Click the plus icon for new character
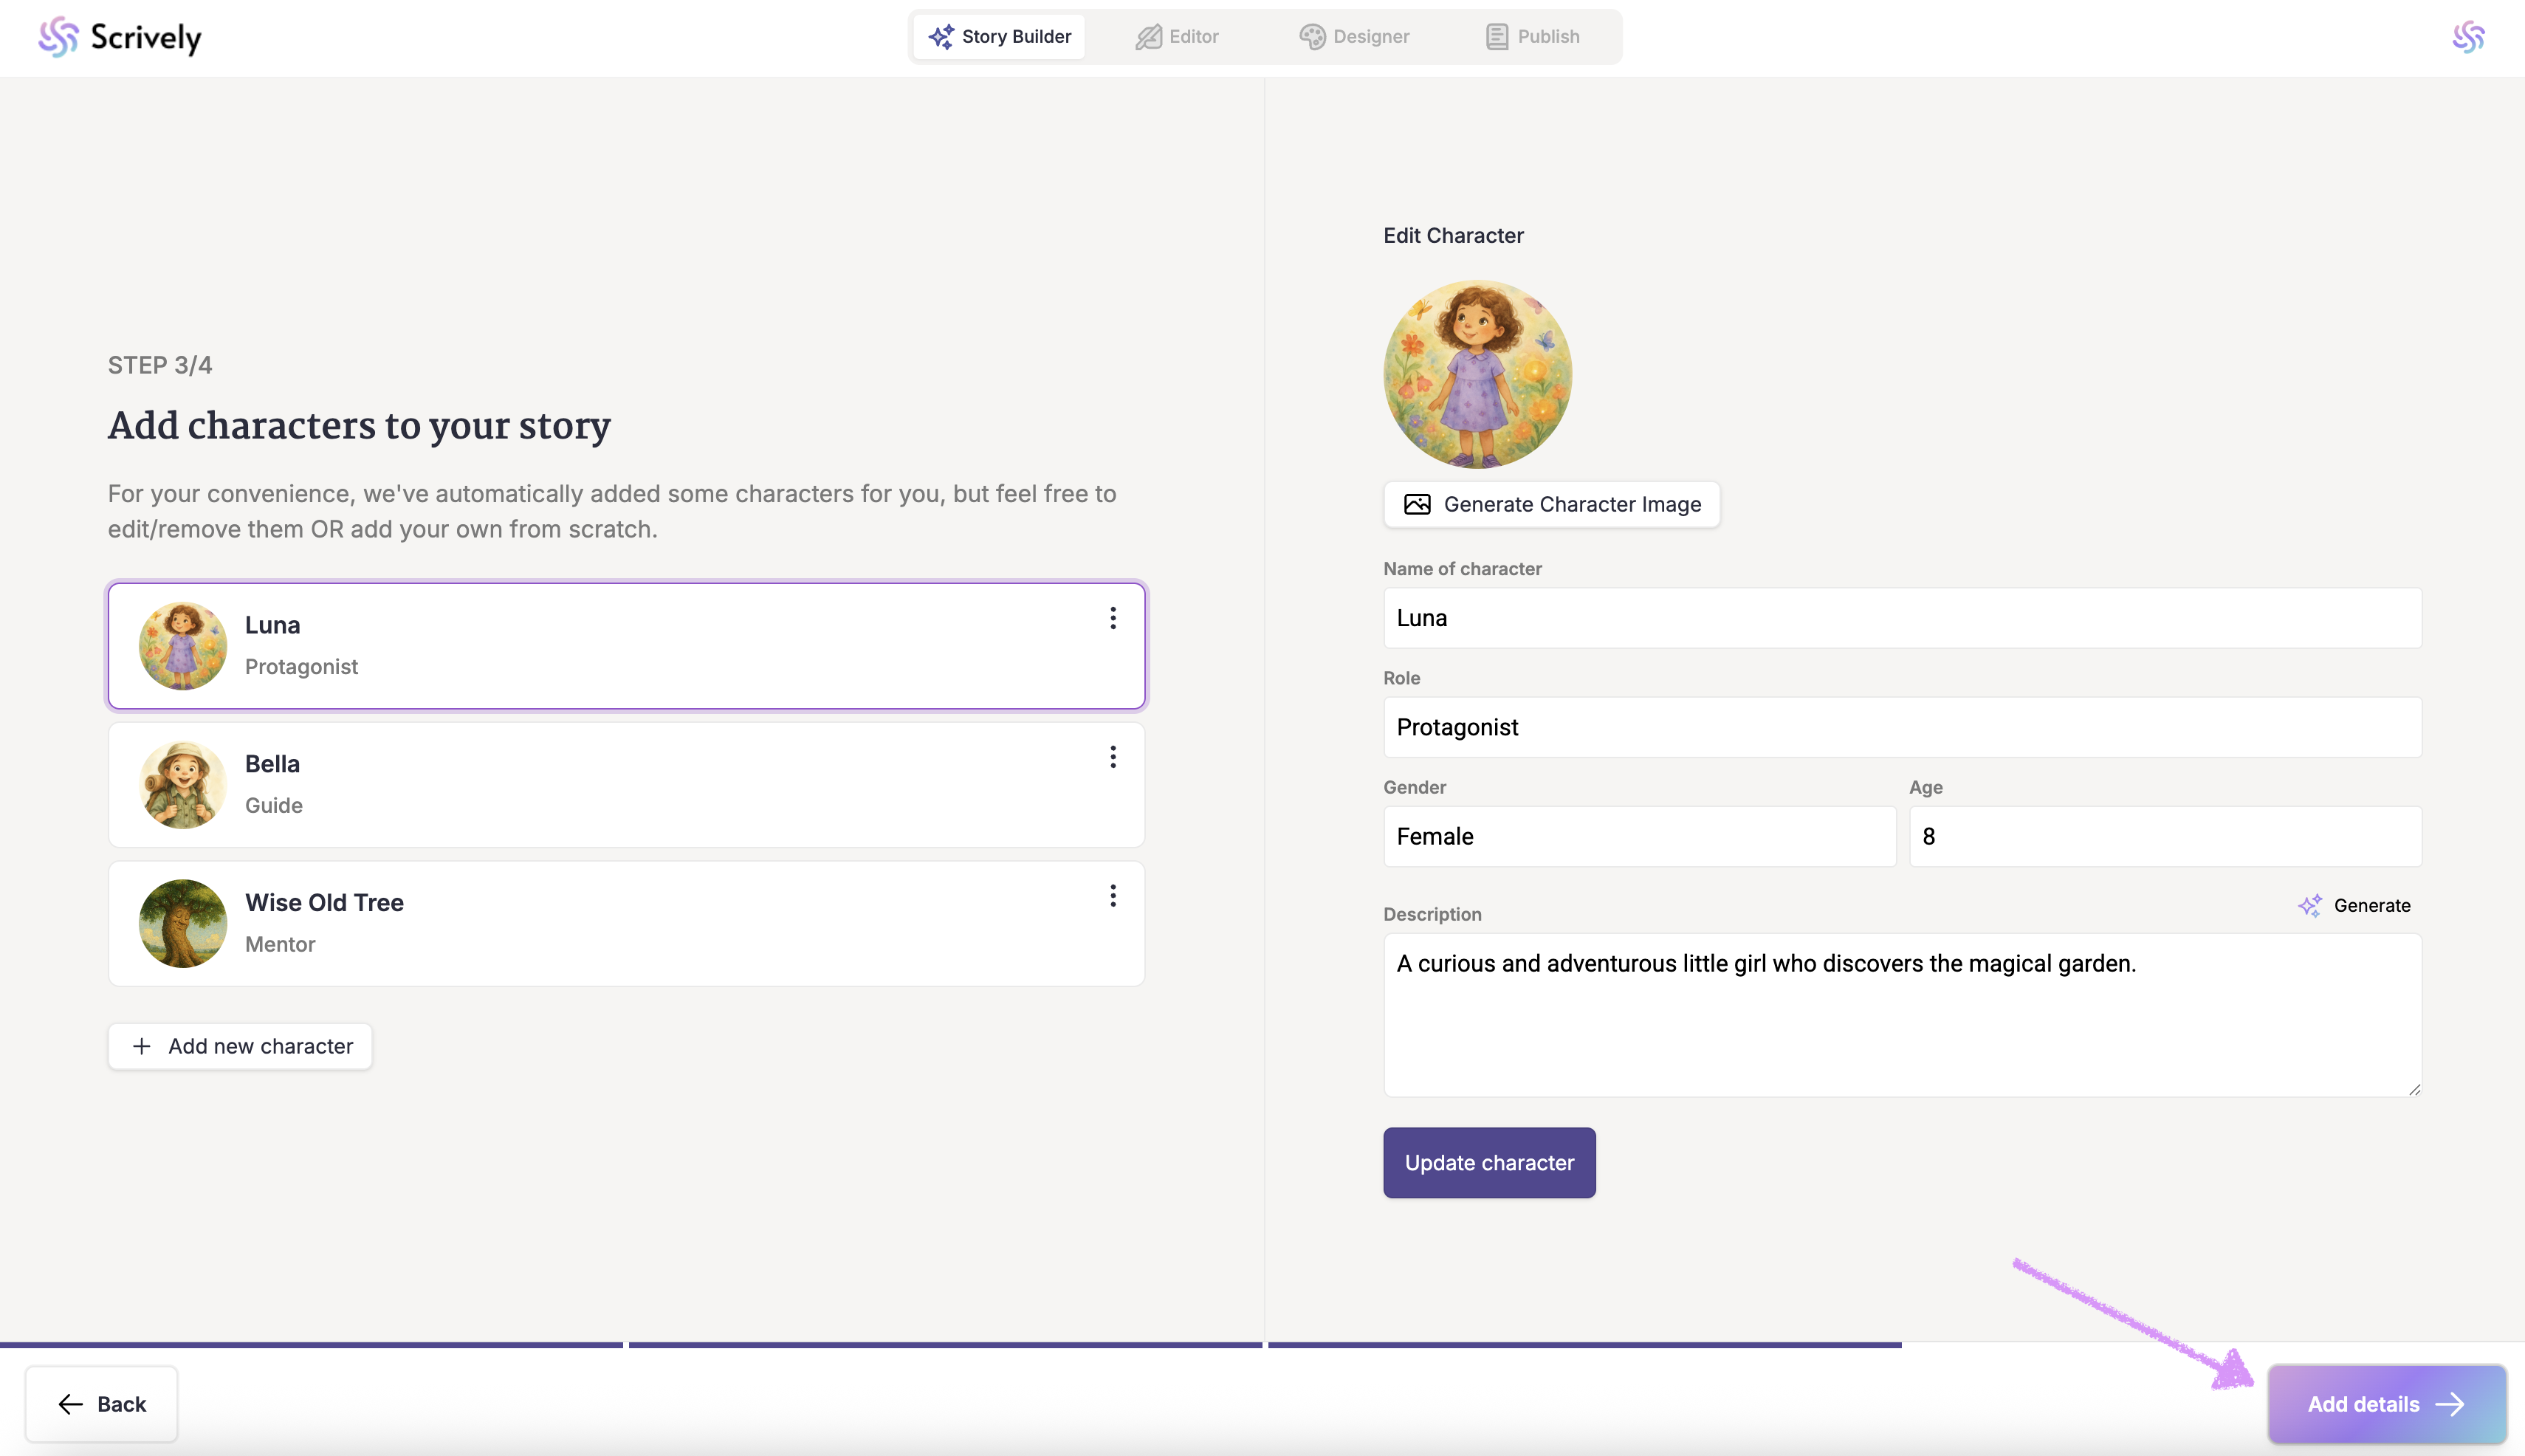Image resolution: width=2525 pixels, height=1456 pixels. (x=142, y=1046)
